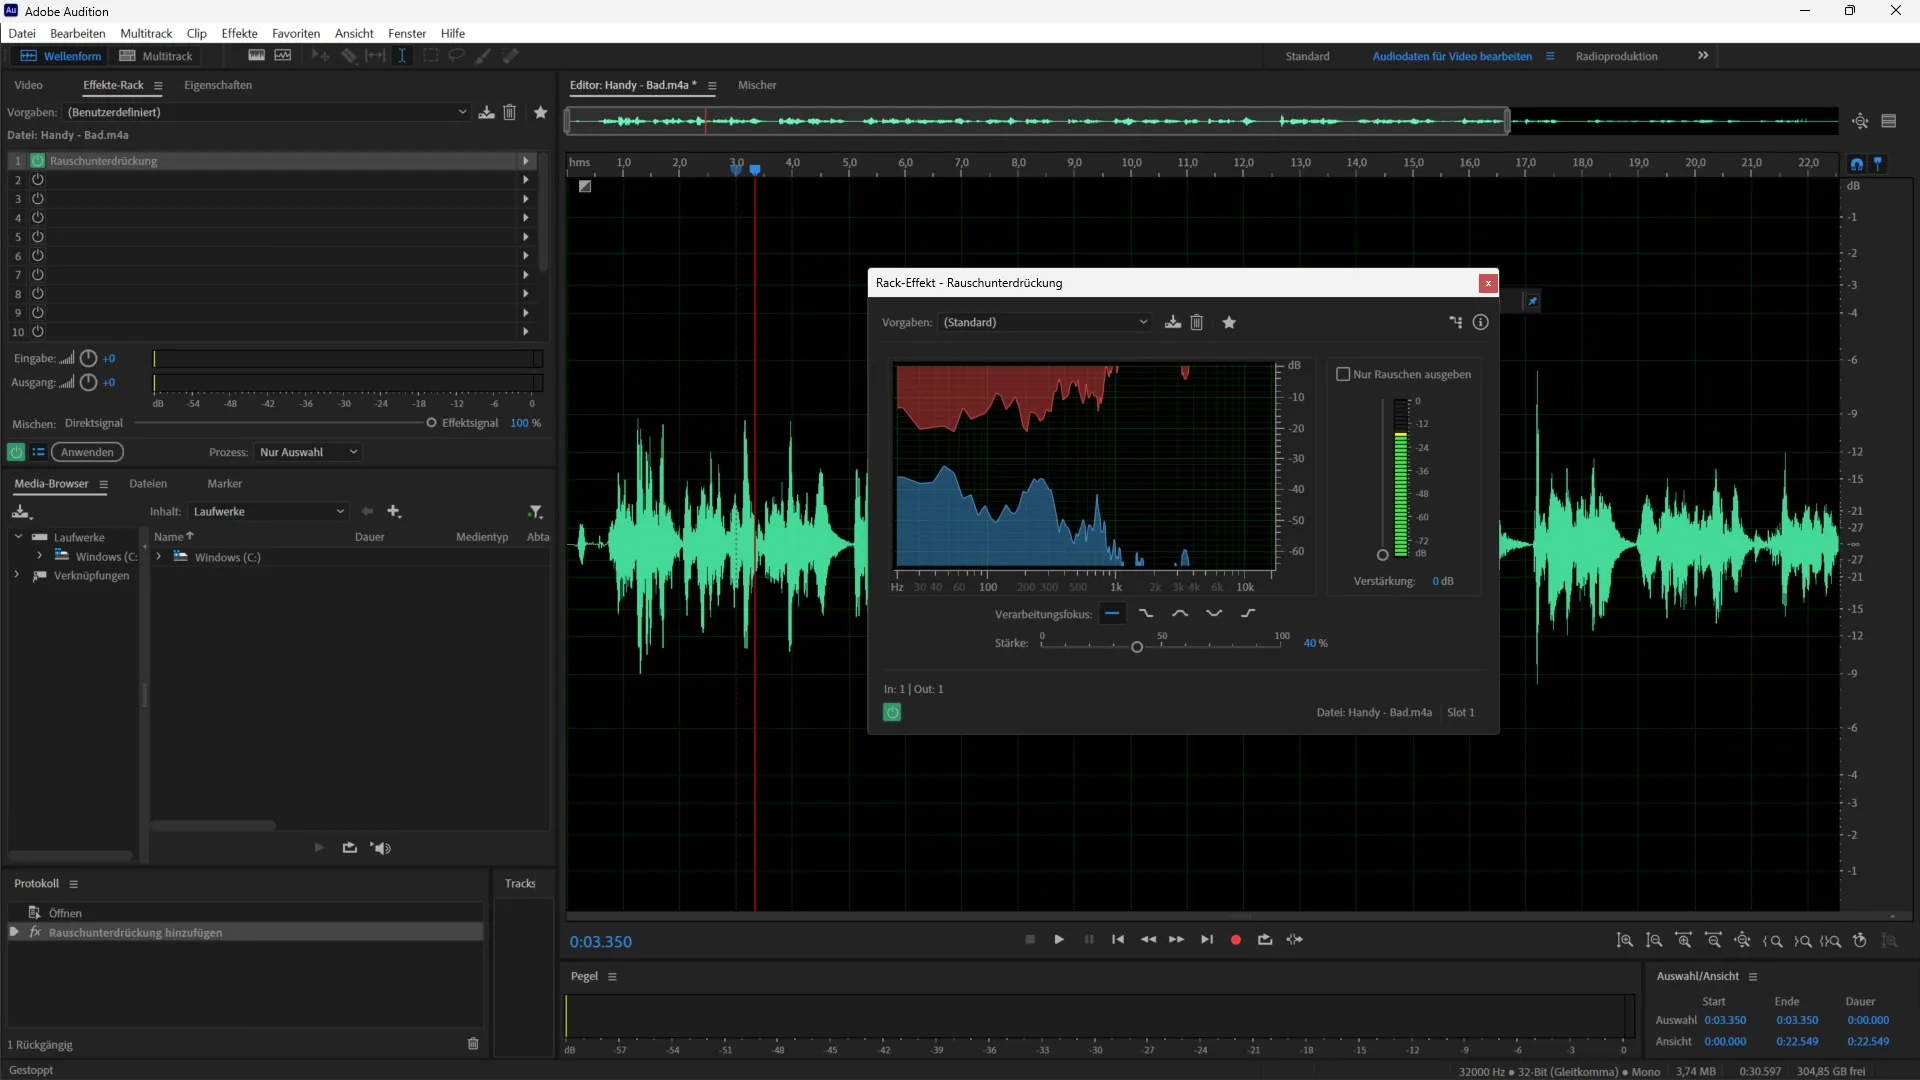
Task: Open the Effects Rack Vorgaben dropdown
Action: [267, 112]
